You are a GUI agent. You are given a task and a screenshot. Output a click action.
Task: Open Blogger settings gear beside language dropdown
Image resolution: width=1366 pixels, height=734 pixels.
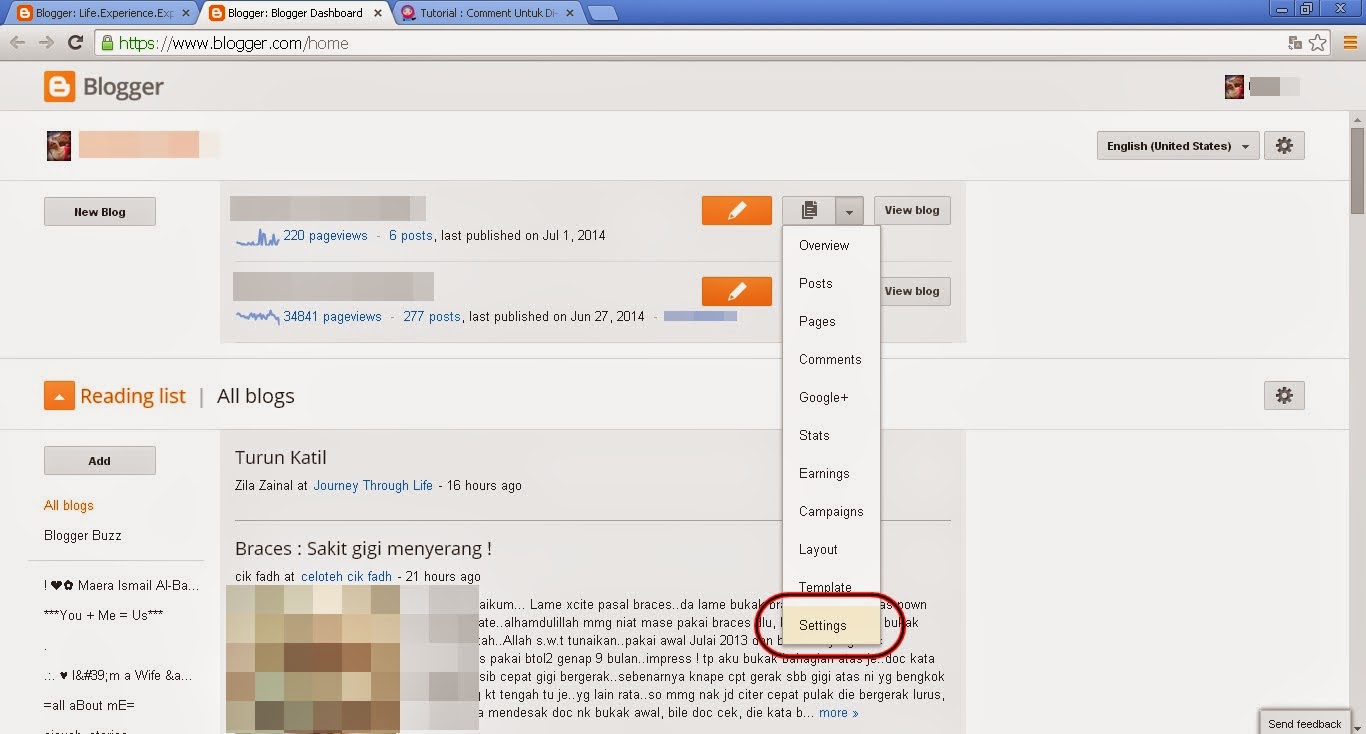(1284, 146)
